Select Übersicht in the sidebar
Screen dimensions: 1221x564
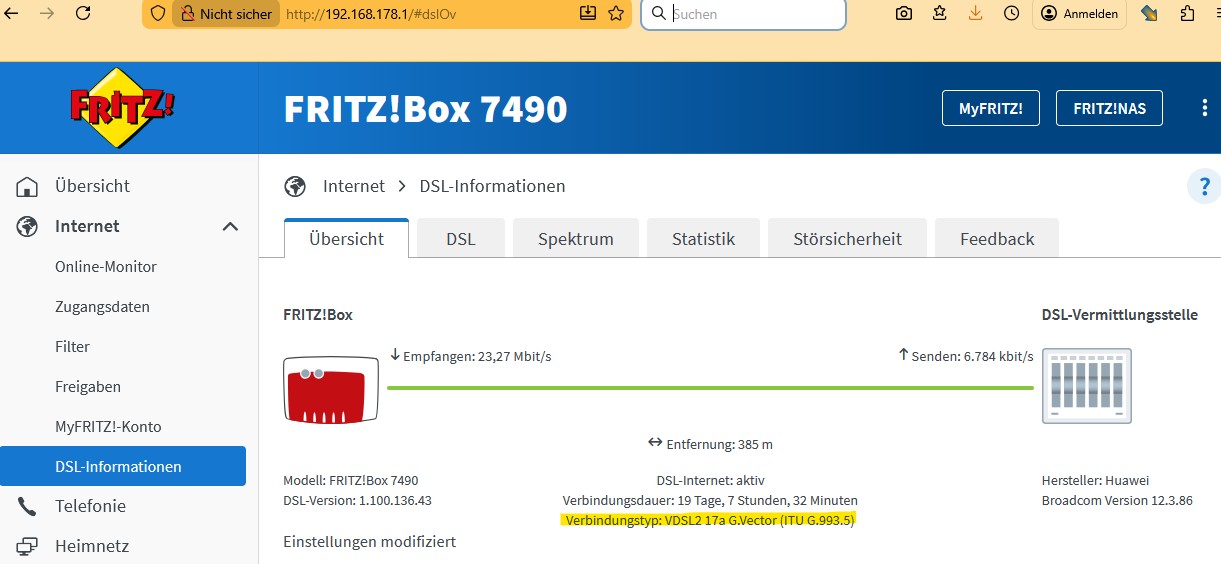coord(92,186)
